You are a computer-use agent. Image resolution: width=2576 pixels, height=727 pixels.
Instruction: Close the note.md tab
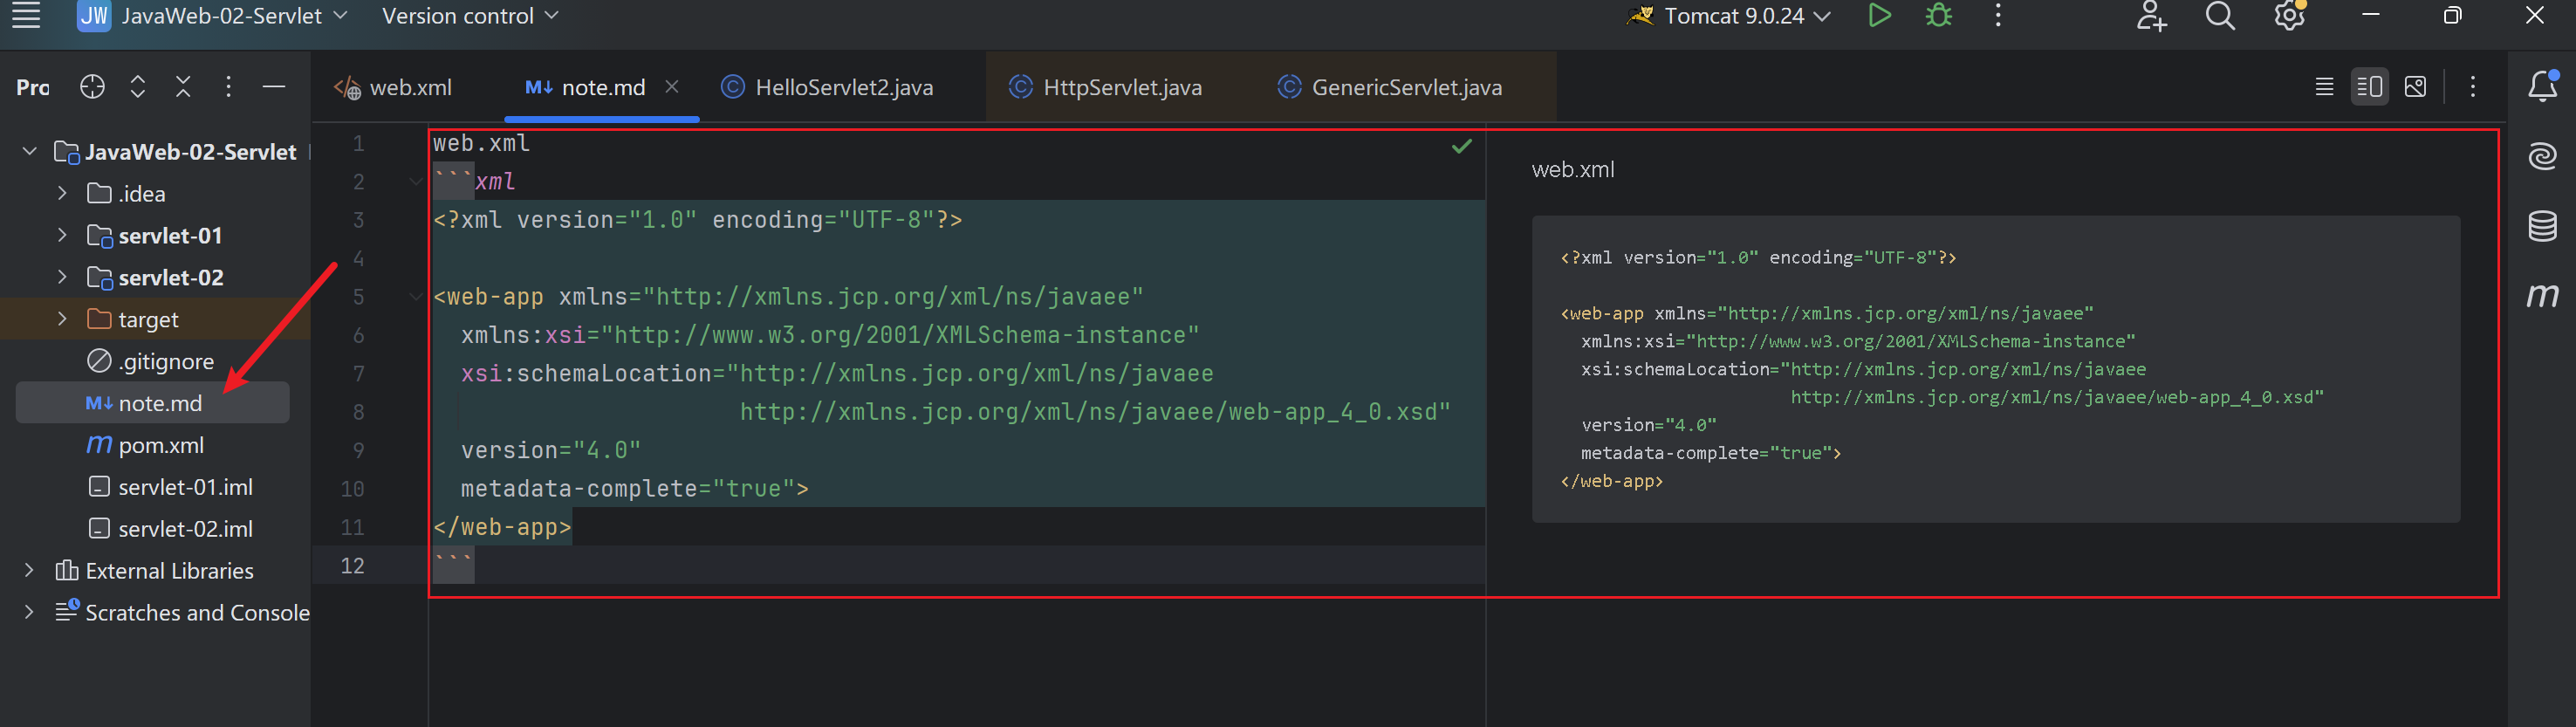tap(672, 87)
